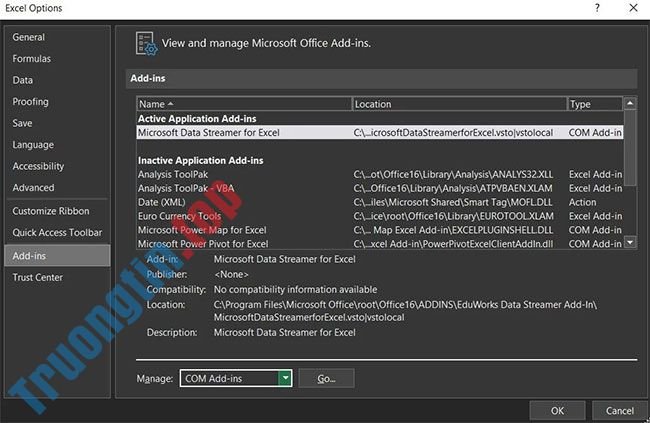Click the EUROTOOL.XLAM location cell
Screen dimensions: 650x423
(x=454, y=216)
